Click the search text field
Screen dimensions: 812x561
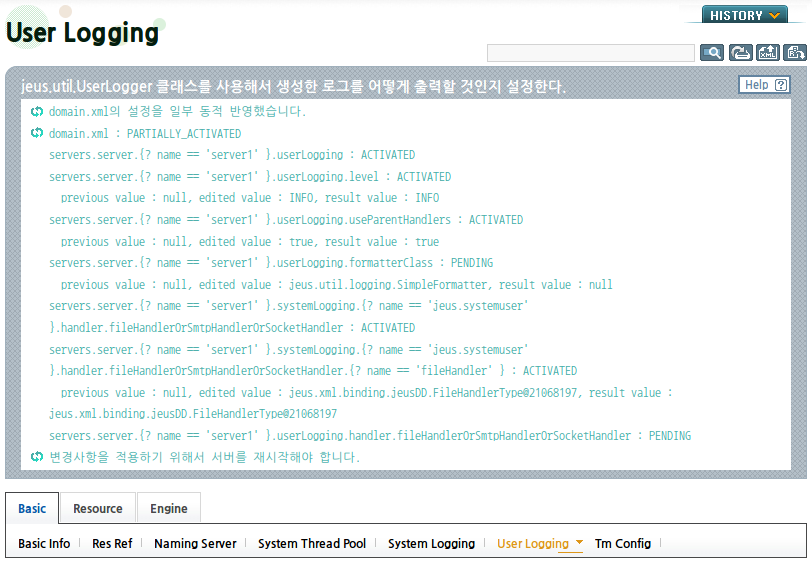pos(591,53)
